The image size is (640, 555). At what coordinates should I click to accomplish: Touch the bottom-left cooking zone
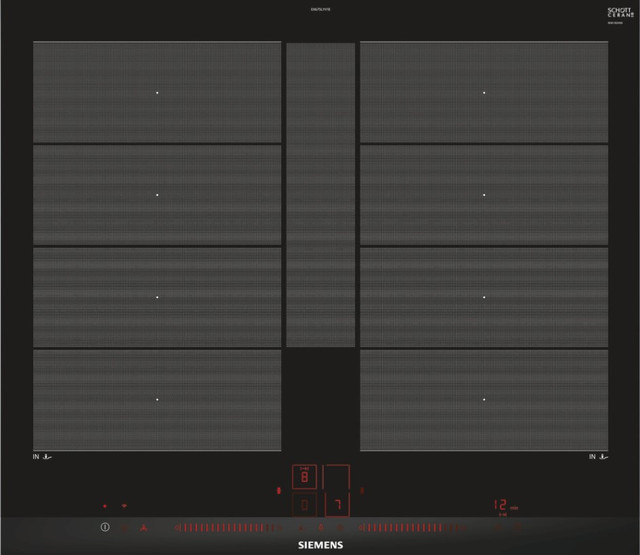point(157,400)
